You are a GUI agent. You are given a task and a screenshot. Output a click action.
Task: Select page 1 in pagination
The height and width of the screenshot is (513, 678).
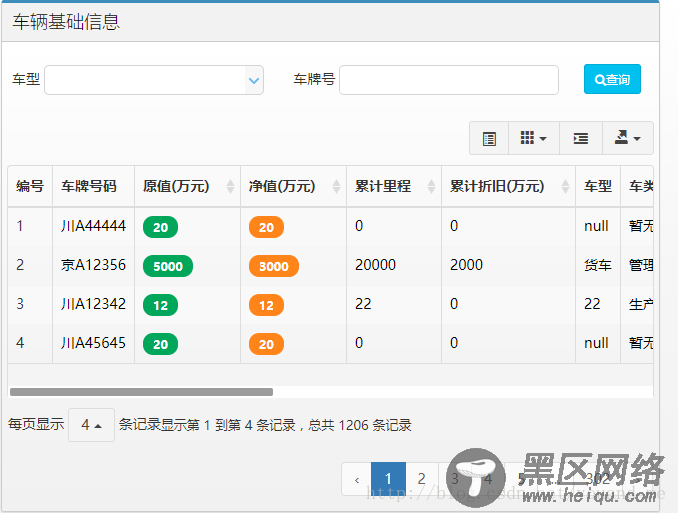pos(388,479)
